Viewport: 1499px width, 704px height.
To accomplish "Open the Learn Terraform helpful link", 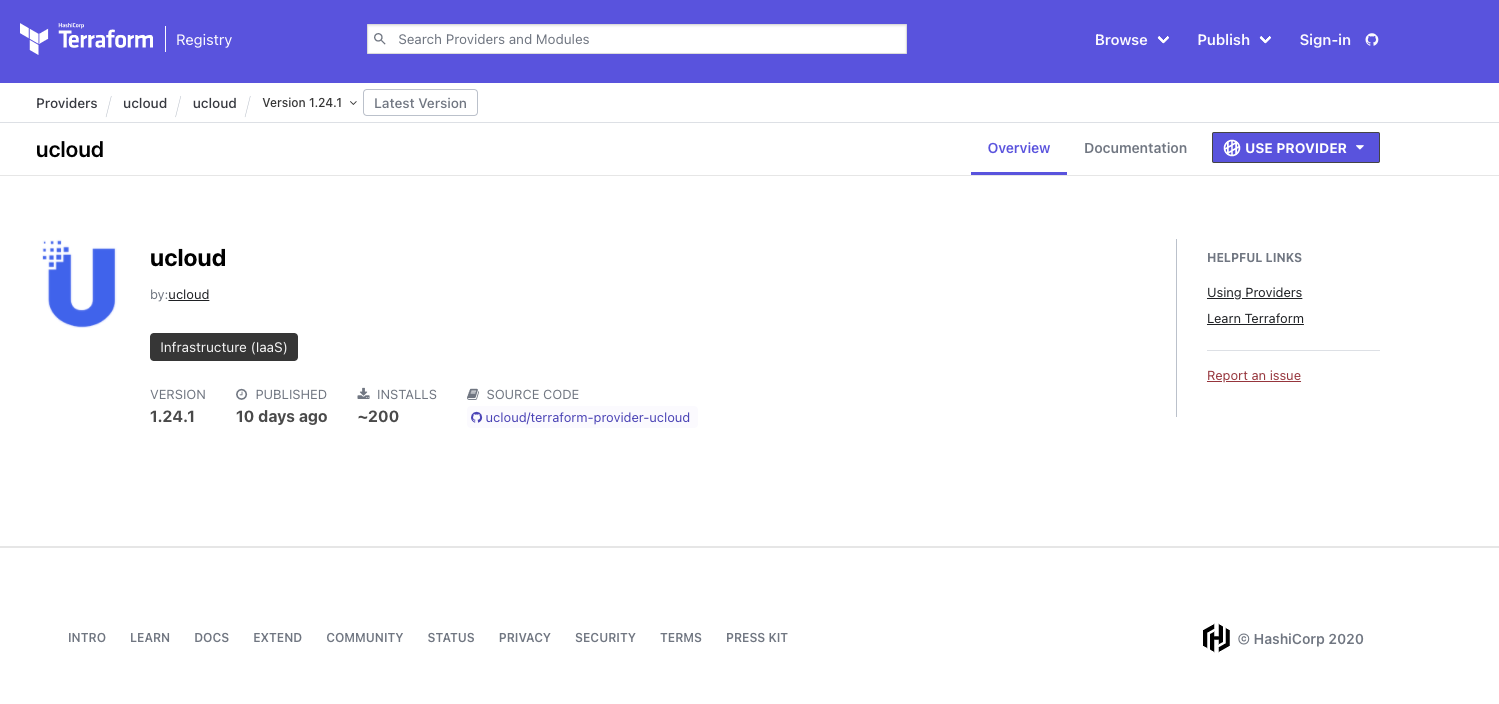I will pyautogui.click(x=1255, y=319).
